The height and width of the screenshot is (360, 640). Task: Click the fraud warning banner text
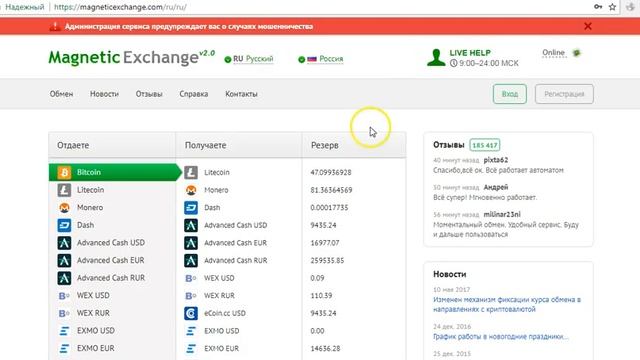(x=189, y=27)
